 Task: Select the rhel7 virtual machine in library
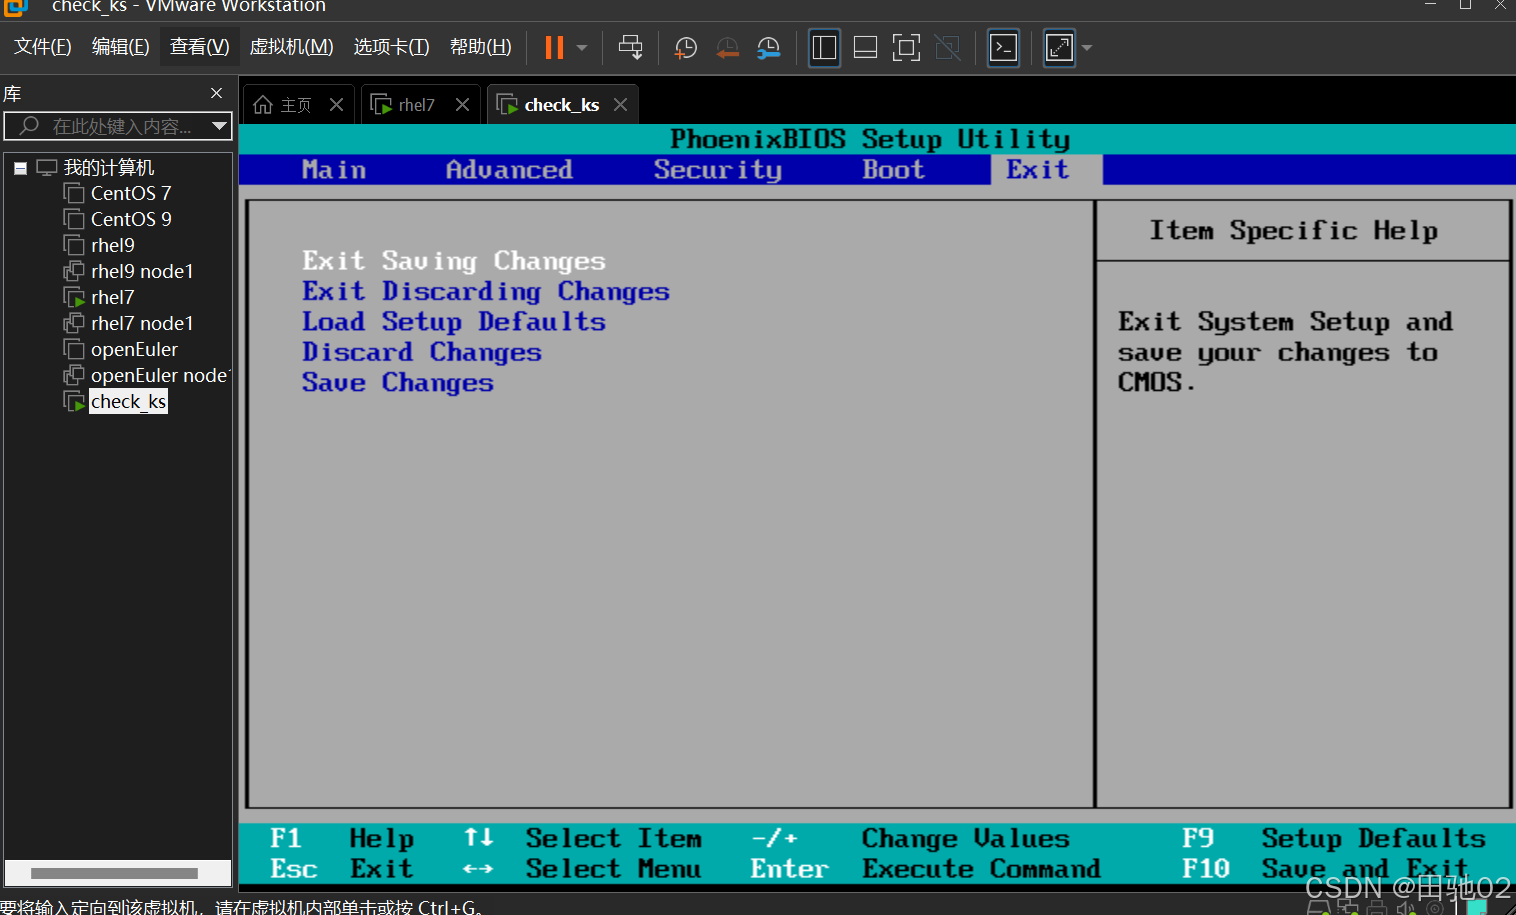coord(112,297)
